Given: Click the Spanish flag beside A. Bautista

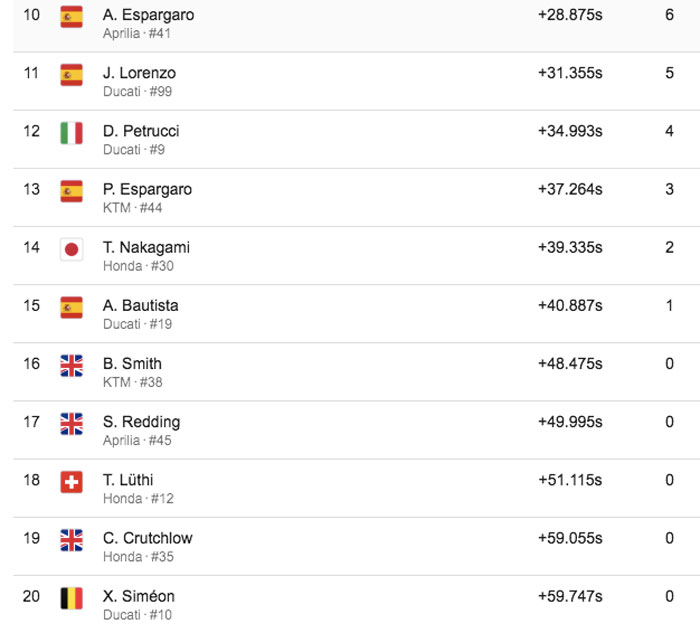Looking at the screenshot, I should point(71,308).
